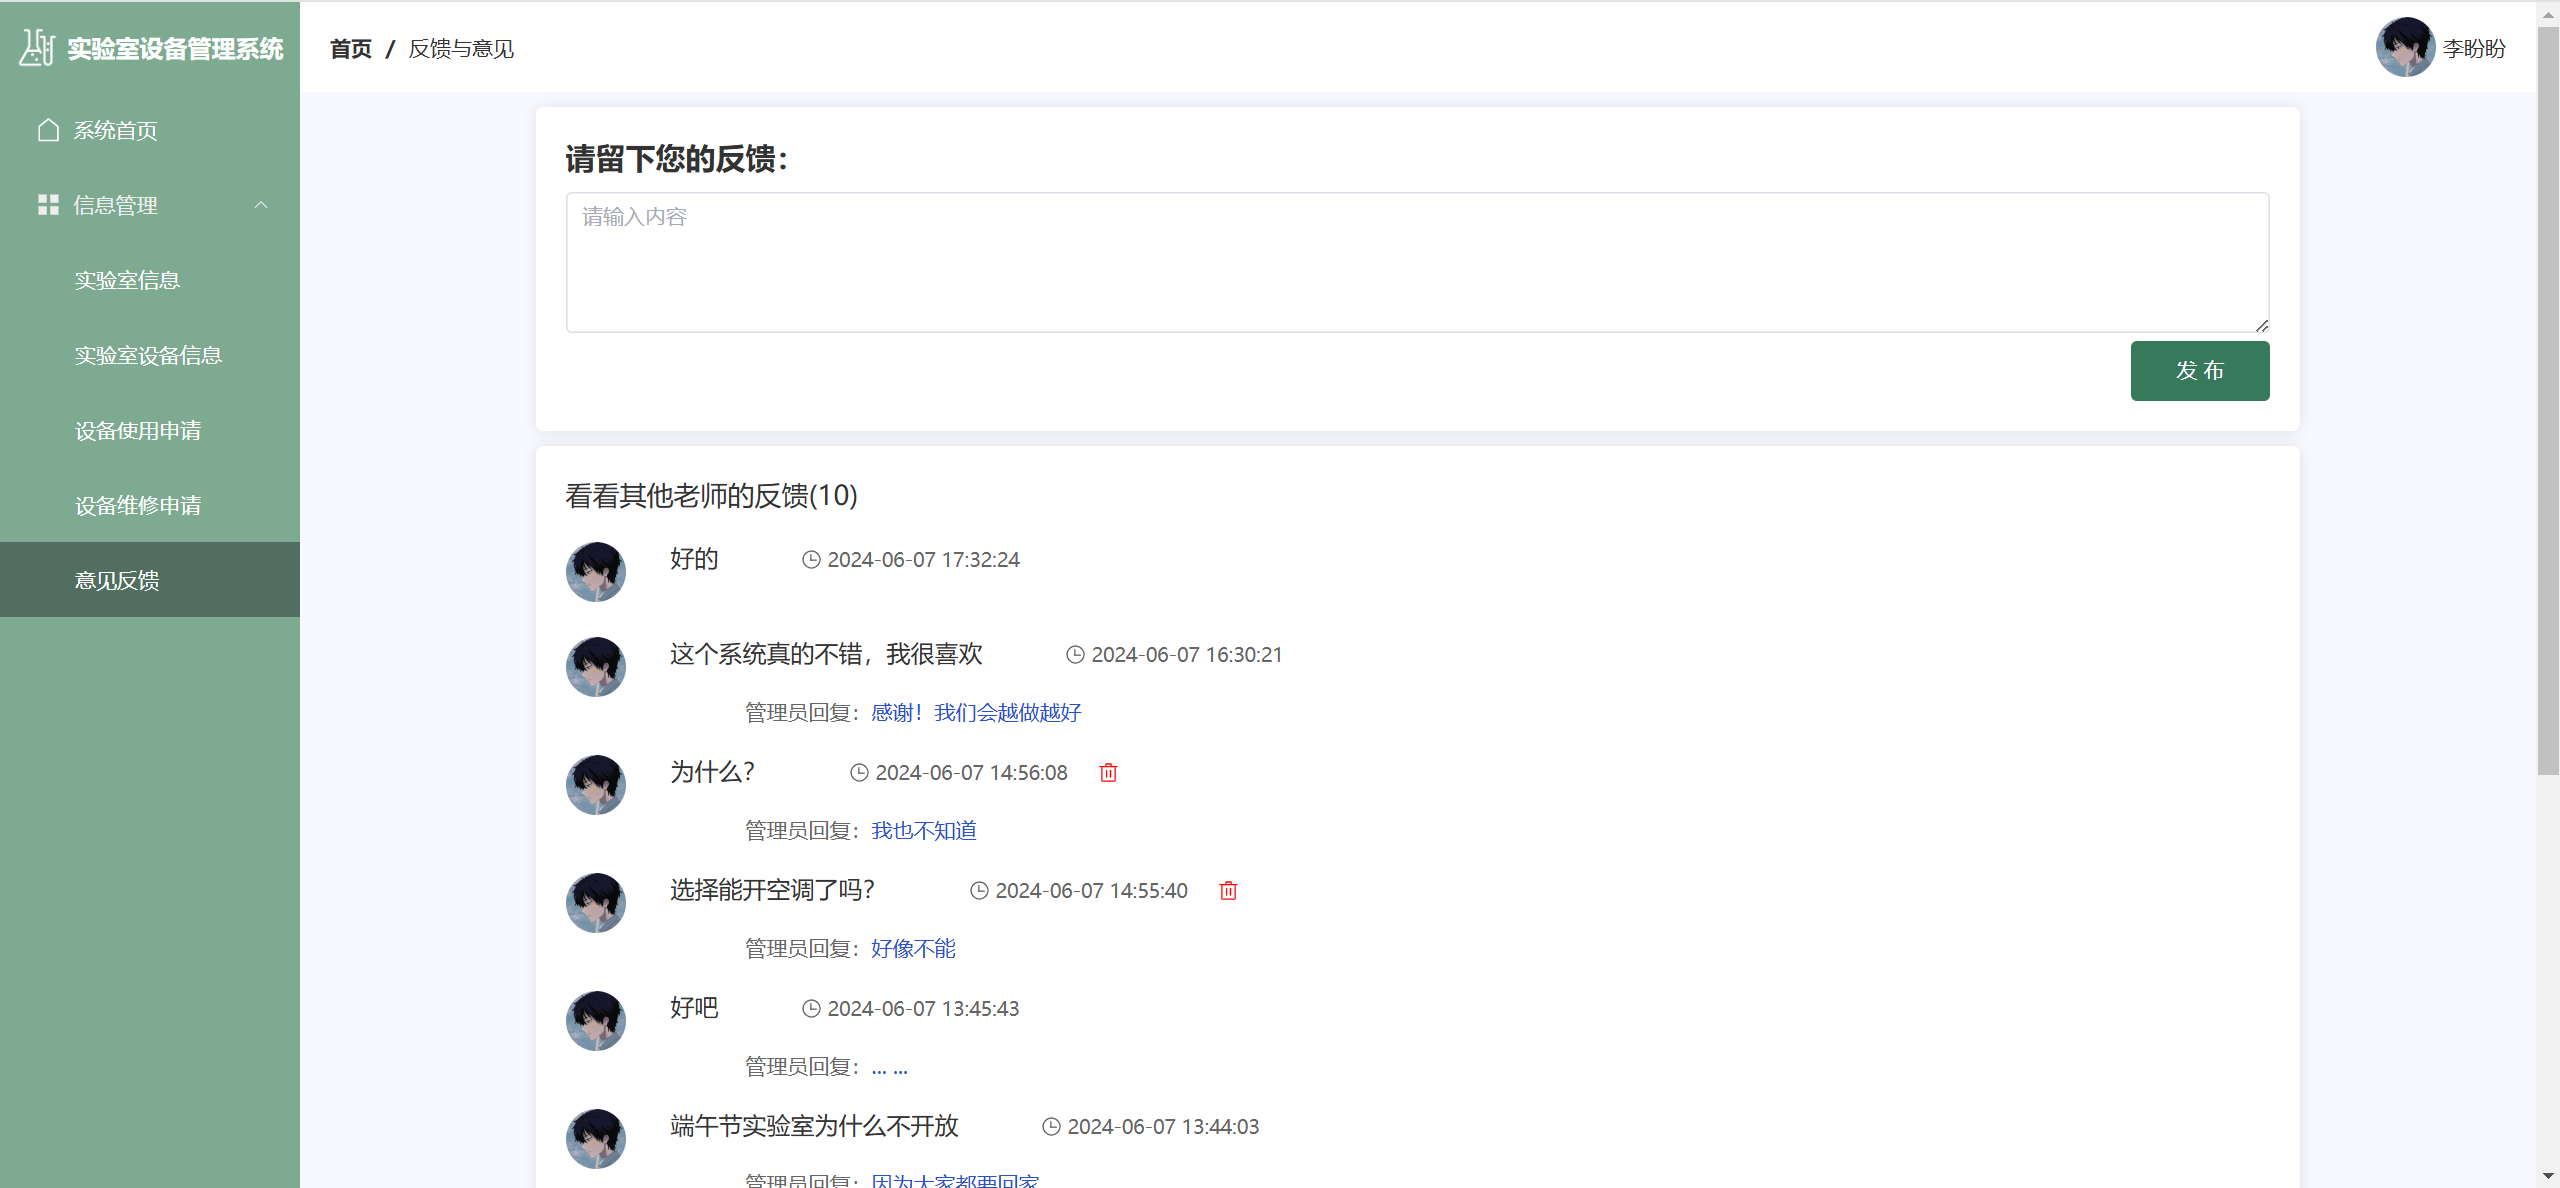Delete the 选择能开空调了吗? feedback via trash icon
The image size is (2560, 1188).
coord(1228,890)
